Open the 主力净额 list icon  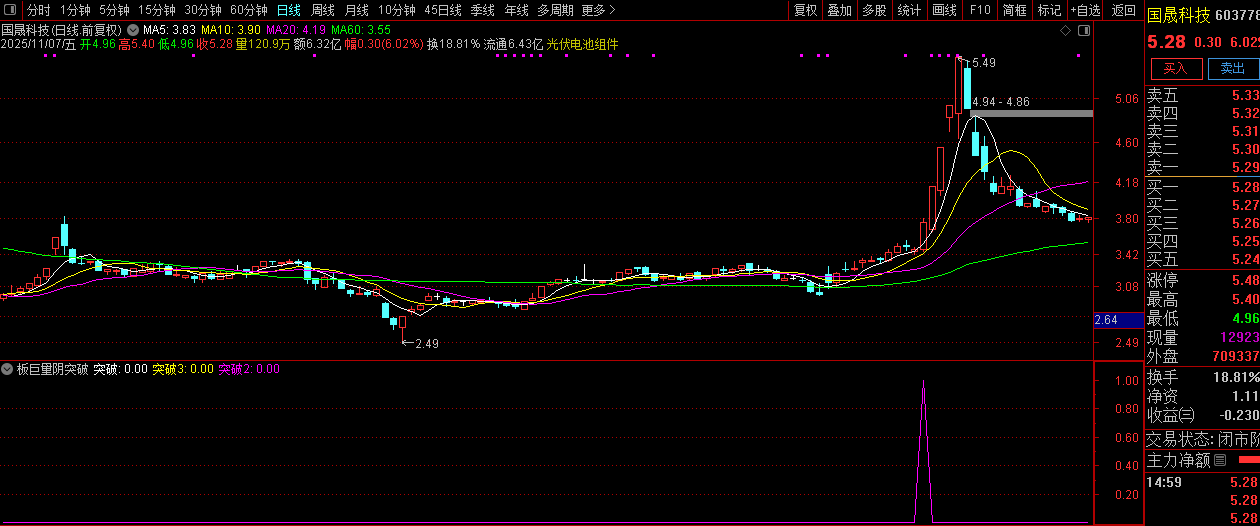pos(1219,461)
